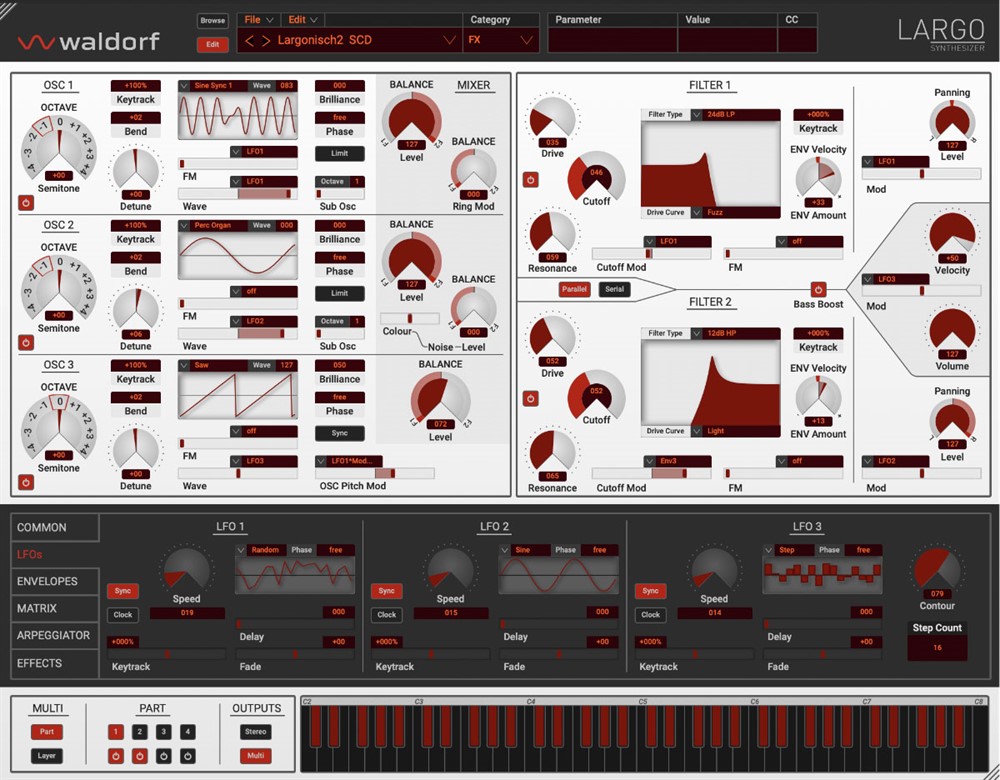Viewport: 1000px width, 780px height.
Task: Click the Browse button
Action: click(212, 21)
